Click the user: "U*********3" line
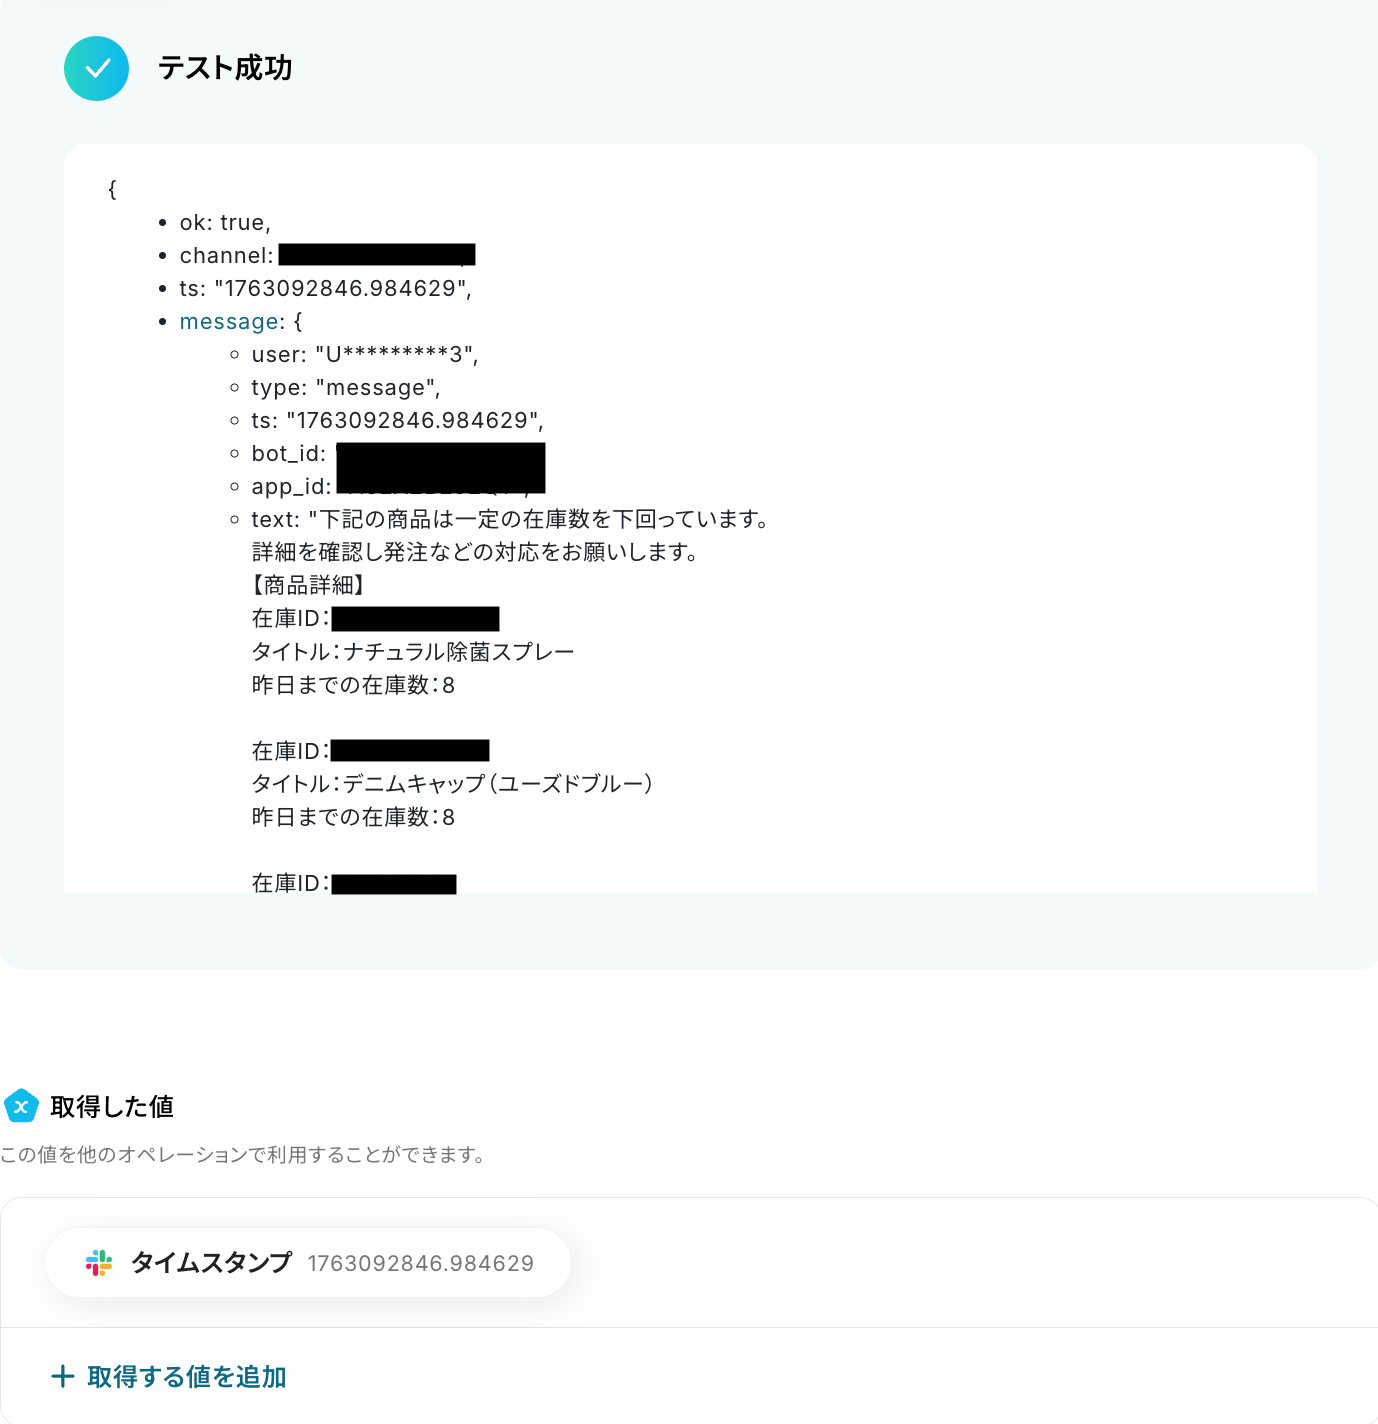Image resolution: width=1378 pixels, height=1424 pixels. (365, 355)
